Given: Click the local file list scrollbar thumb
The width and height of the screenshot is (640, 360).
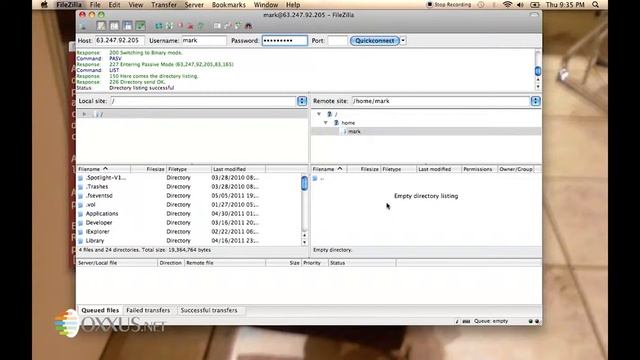Looking at the screenshot, I should tap(304, 183).
